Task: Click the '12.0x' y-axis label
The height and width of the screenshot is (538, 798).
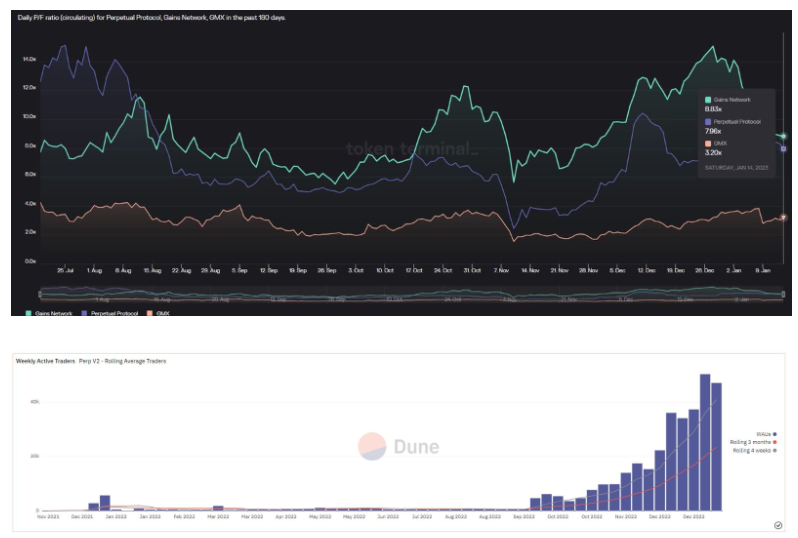Action: click(30, 88)
